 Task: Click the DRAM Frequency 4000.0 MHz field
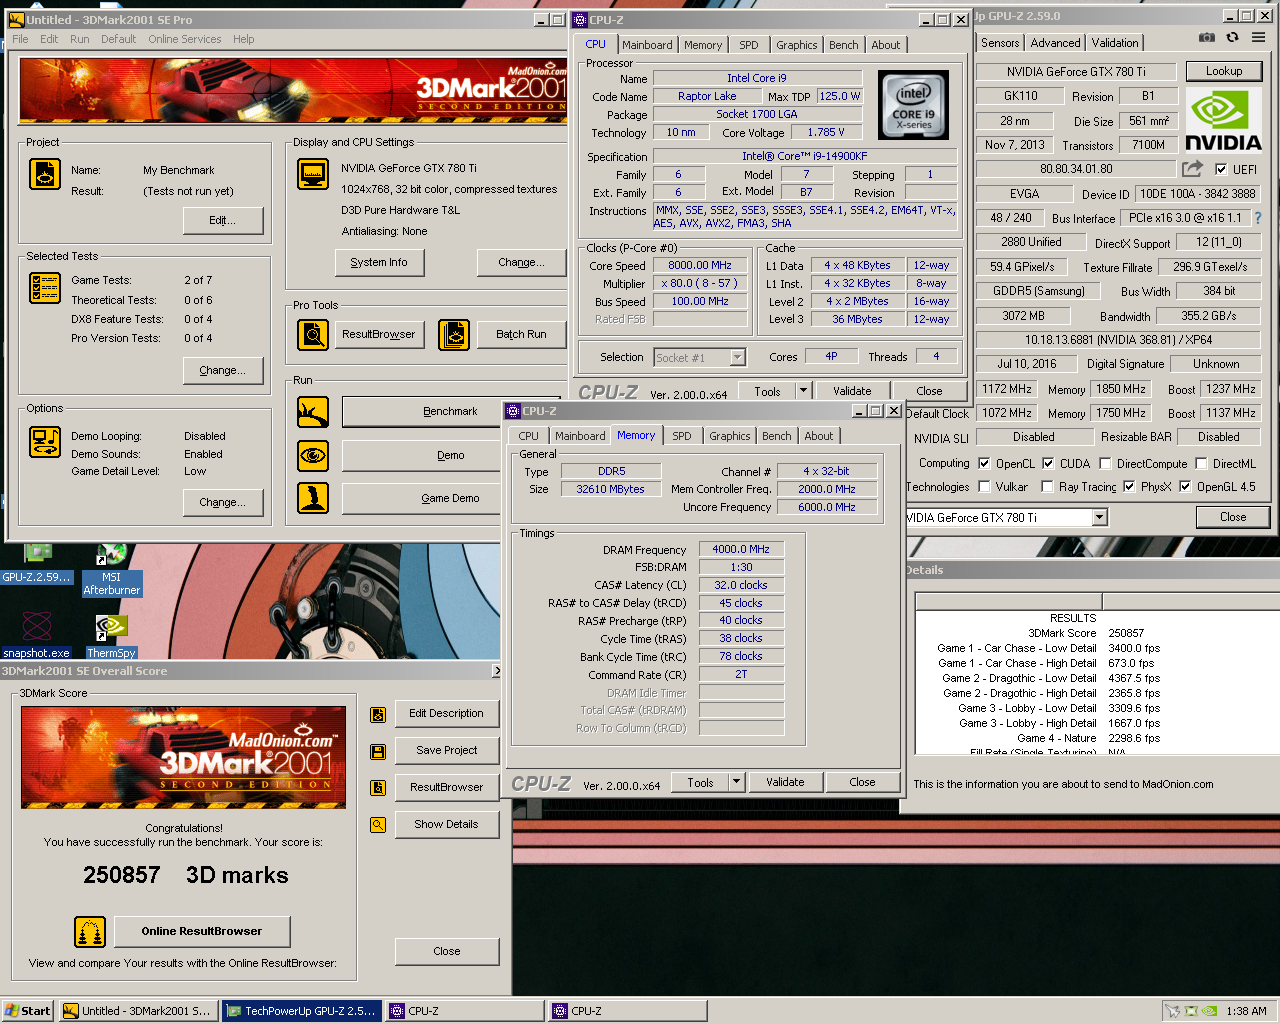pos(741,549)
